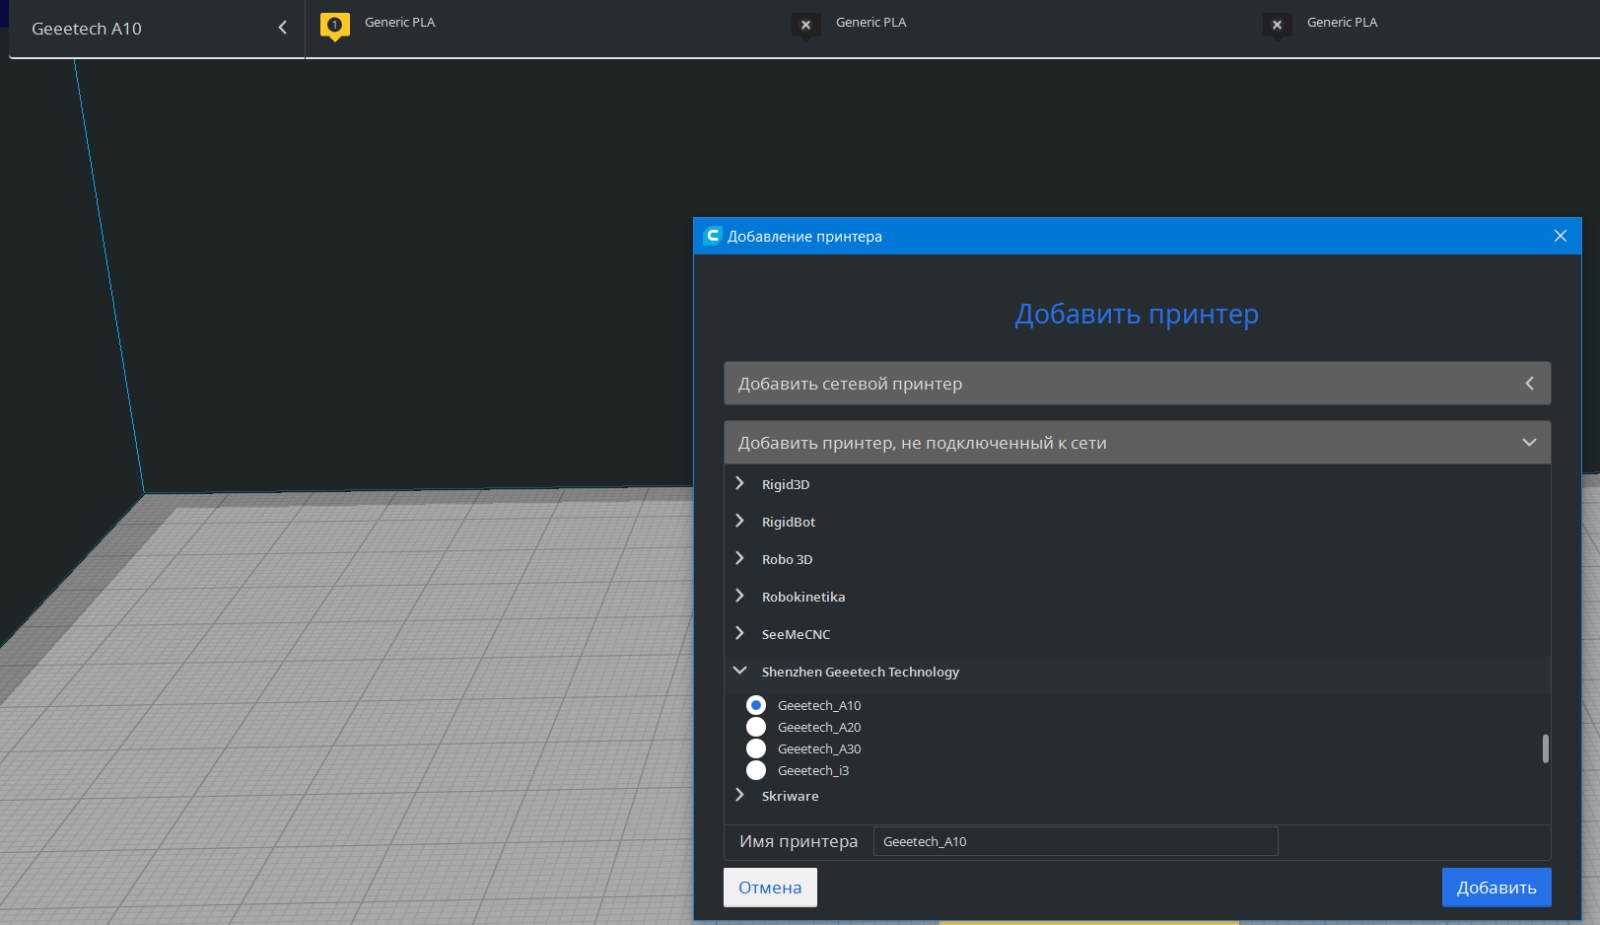Image resolution: width=1600 pixels, height=925 pixels.
Task: Collapse the non-networked printer section chevron
Action: click(1529, 442)
